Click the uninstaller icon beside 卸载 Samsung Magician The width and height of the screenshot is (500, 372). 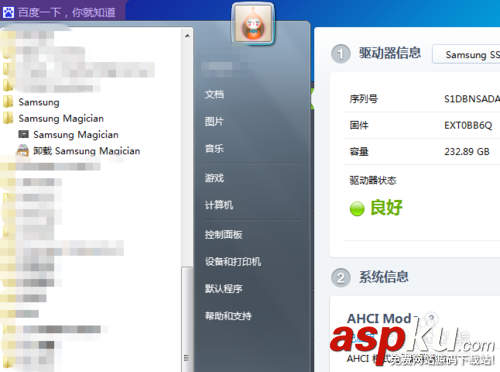click(x=23, y=150)
